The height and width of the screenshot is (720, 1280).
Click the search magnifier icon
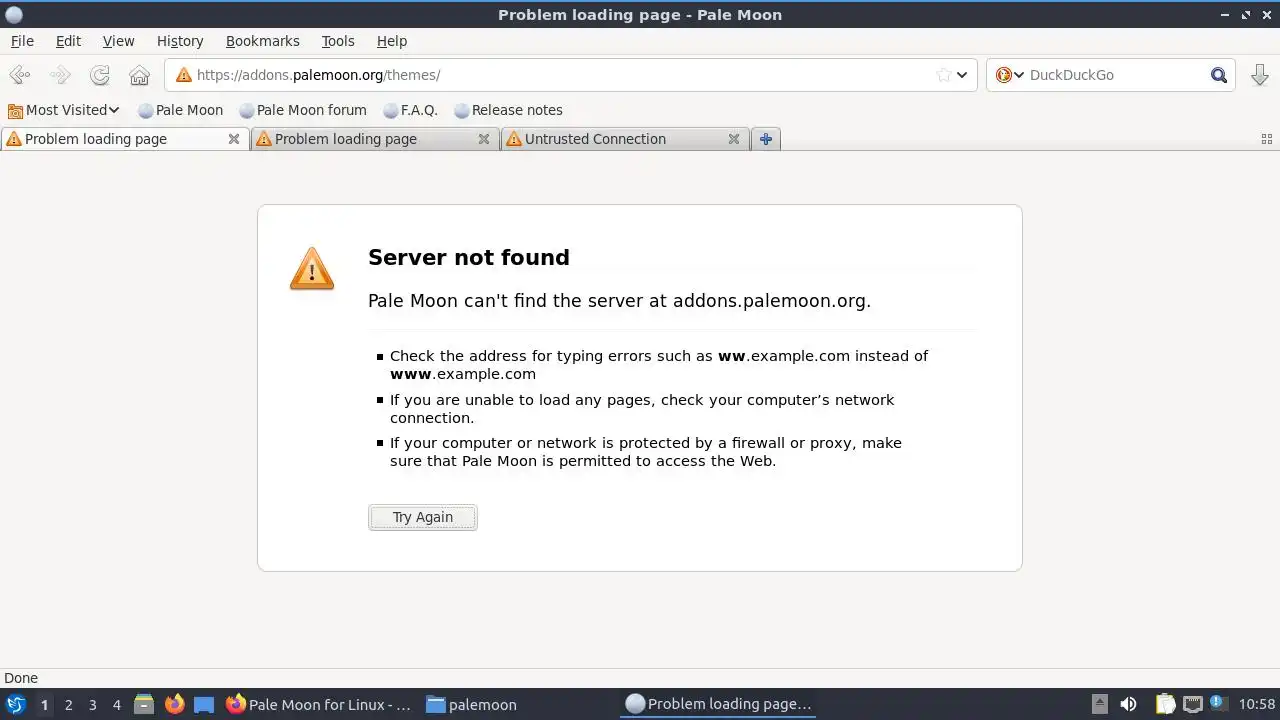pyautogui.click(x=1219, y=75)
